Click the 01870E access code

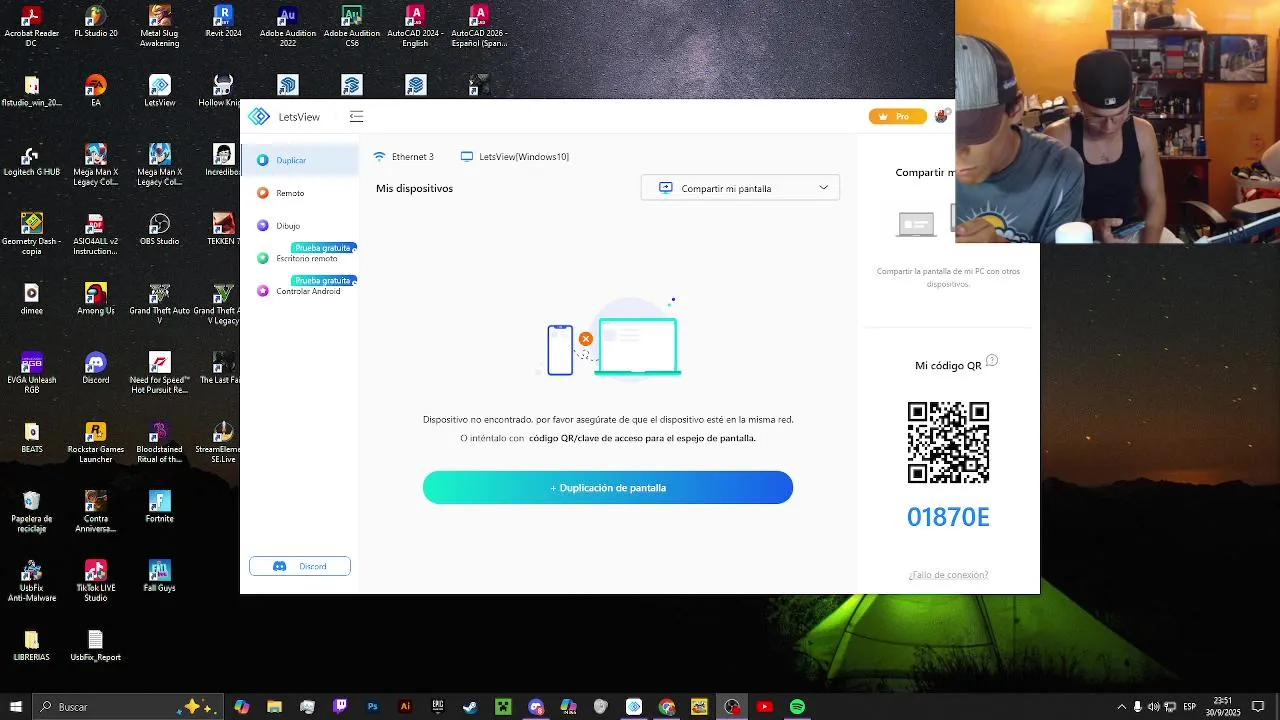948,517
